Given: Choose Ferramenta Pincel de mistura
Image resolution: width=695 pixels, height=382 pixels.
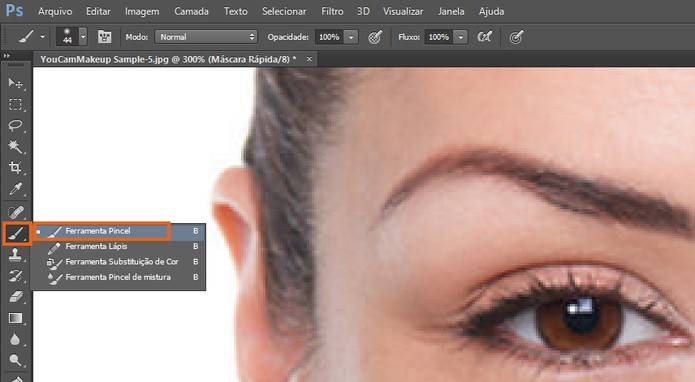Looking at the screenshot, I should 118,277.
